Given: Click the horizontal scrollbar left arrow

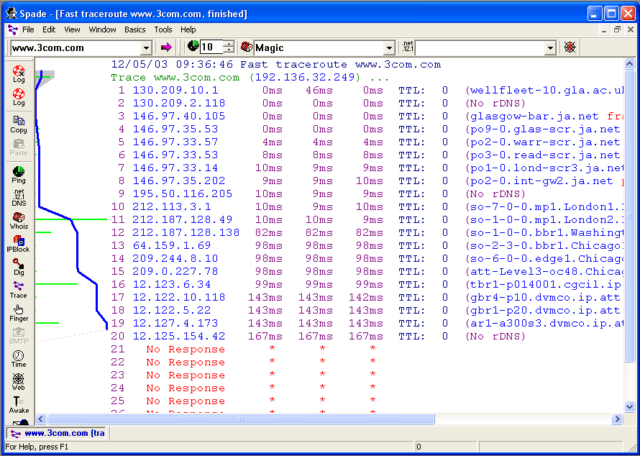Looking at the screenshot, I should point(41,419).
